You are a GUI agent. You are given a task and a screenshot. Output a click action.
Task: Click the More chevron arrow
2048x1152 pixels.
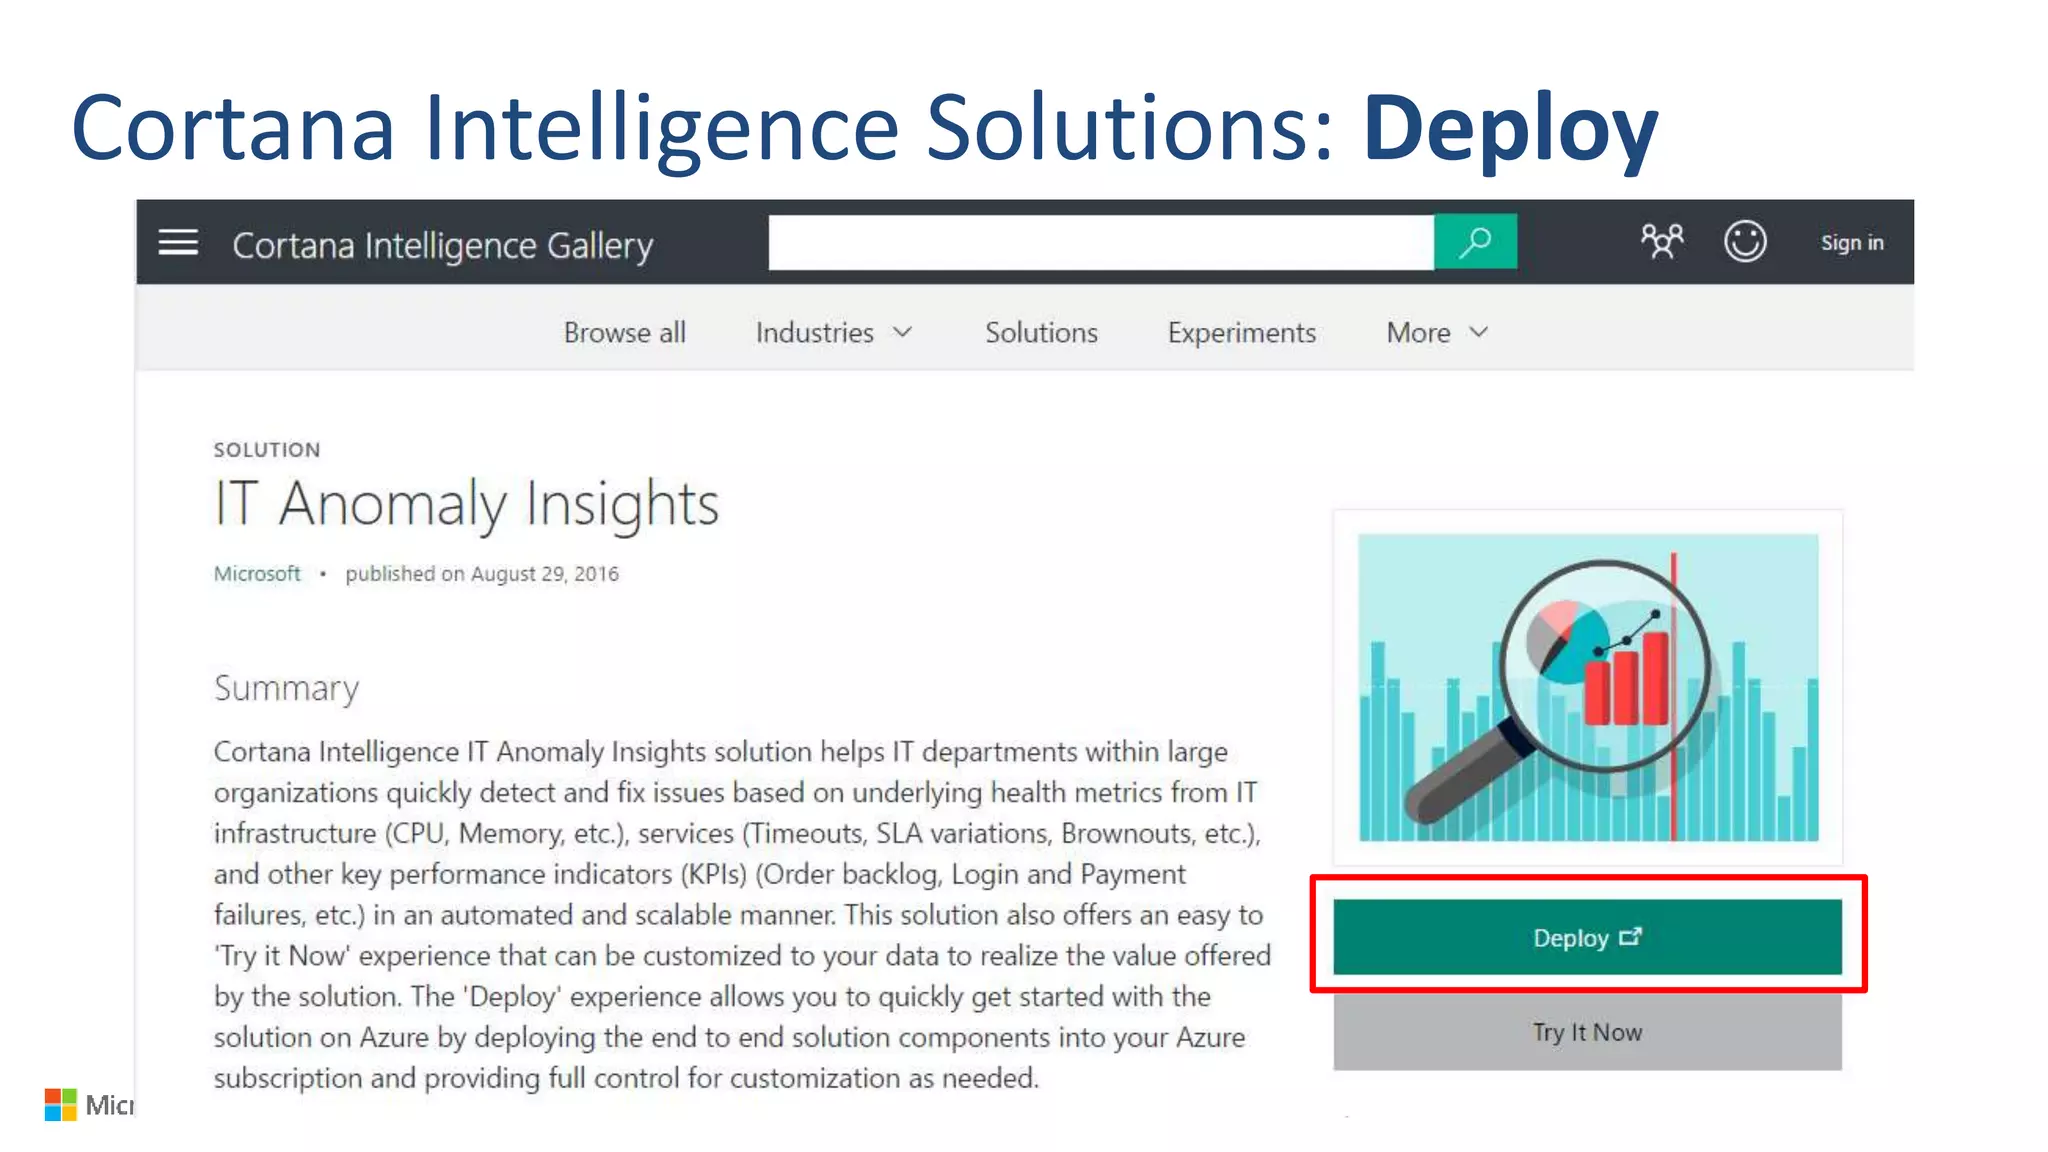(1479, 332)
